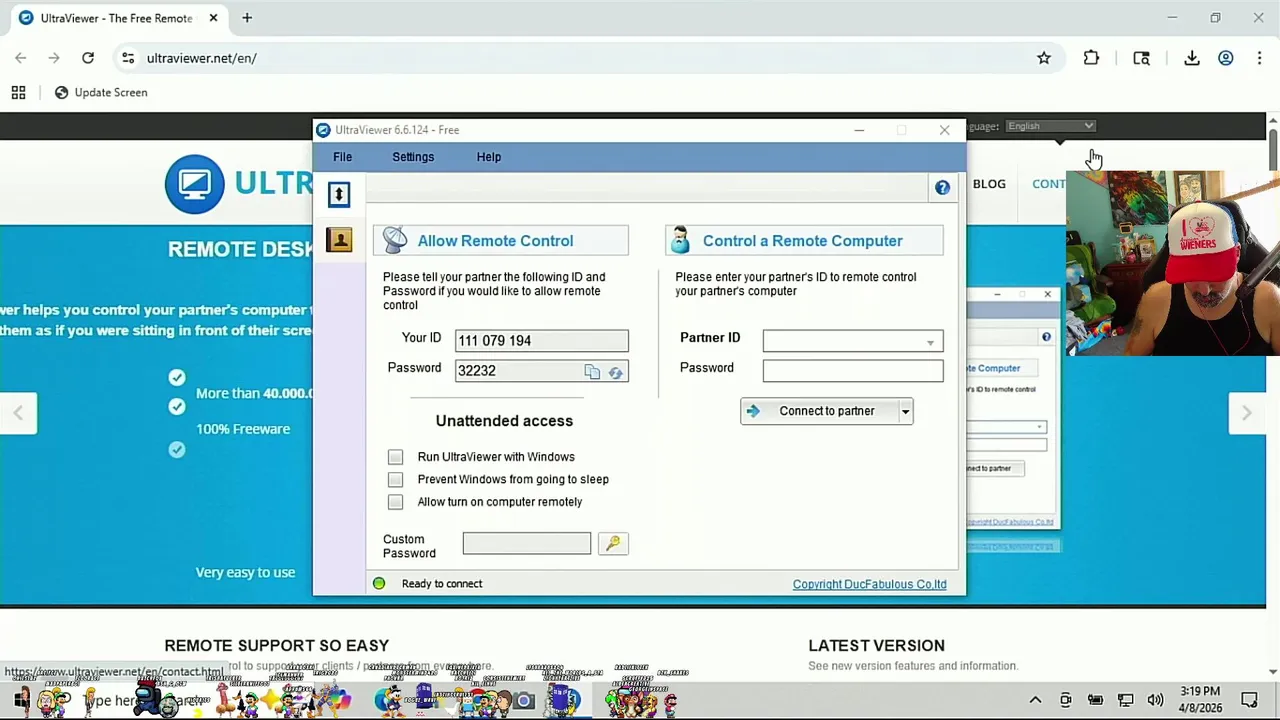Click the Update Screen bookmark
Screen dimensions: 1280x720
pyautogui.click(x=100, y=92)
